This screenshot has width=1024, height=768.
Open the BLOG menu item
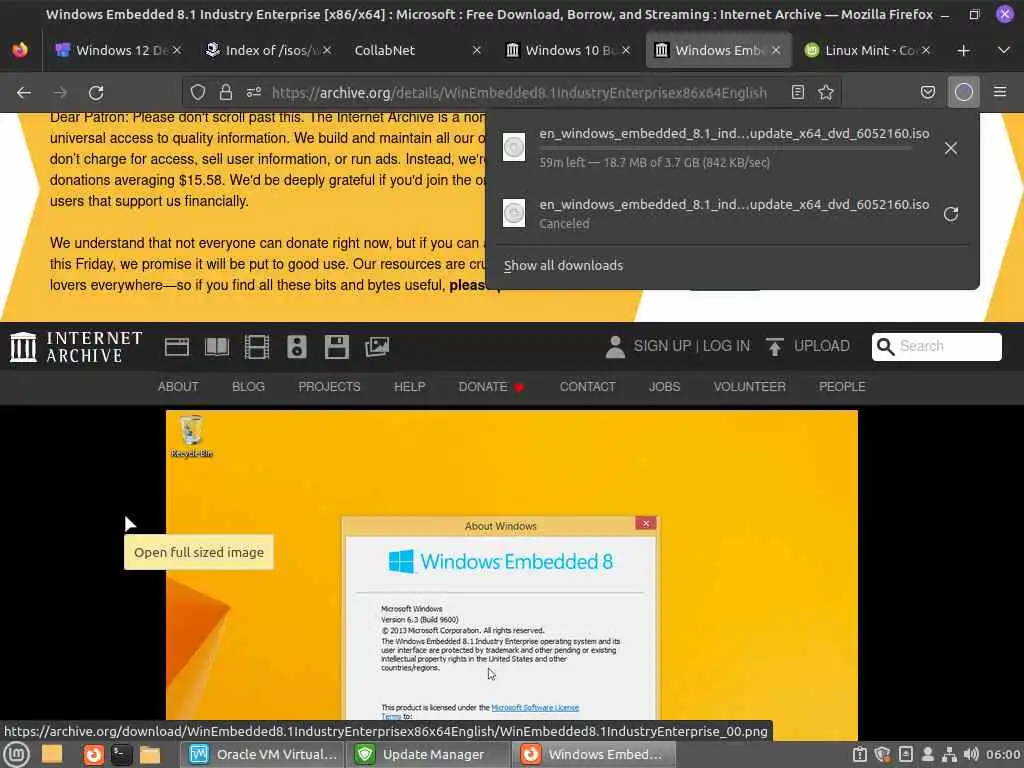pyautogui.click(x=248, y=387)
